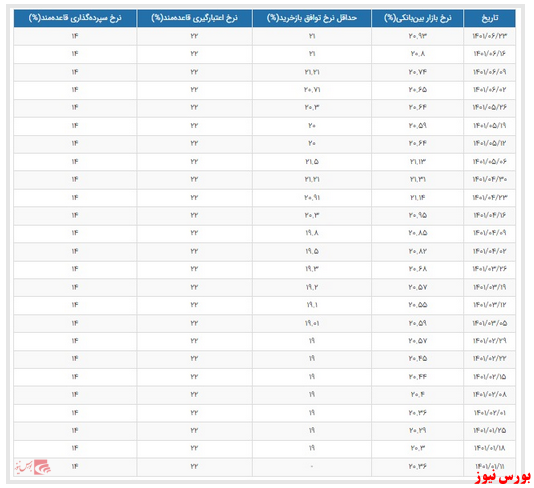Click the interbank rate value 20.74
534x488 pixels.
click(x=418, y=72)
